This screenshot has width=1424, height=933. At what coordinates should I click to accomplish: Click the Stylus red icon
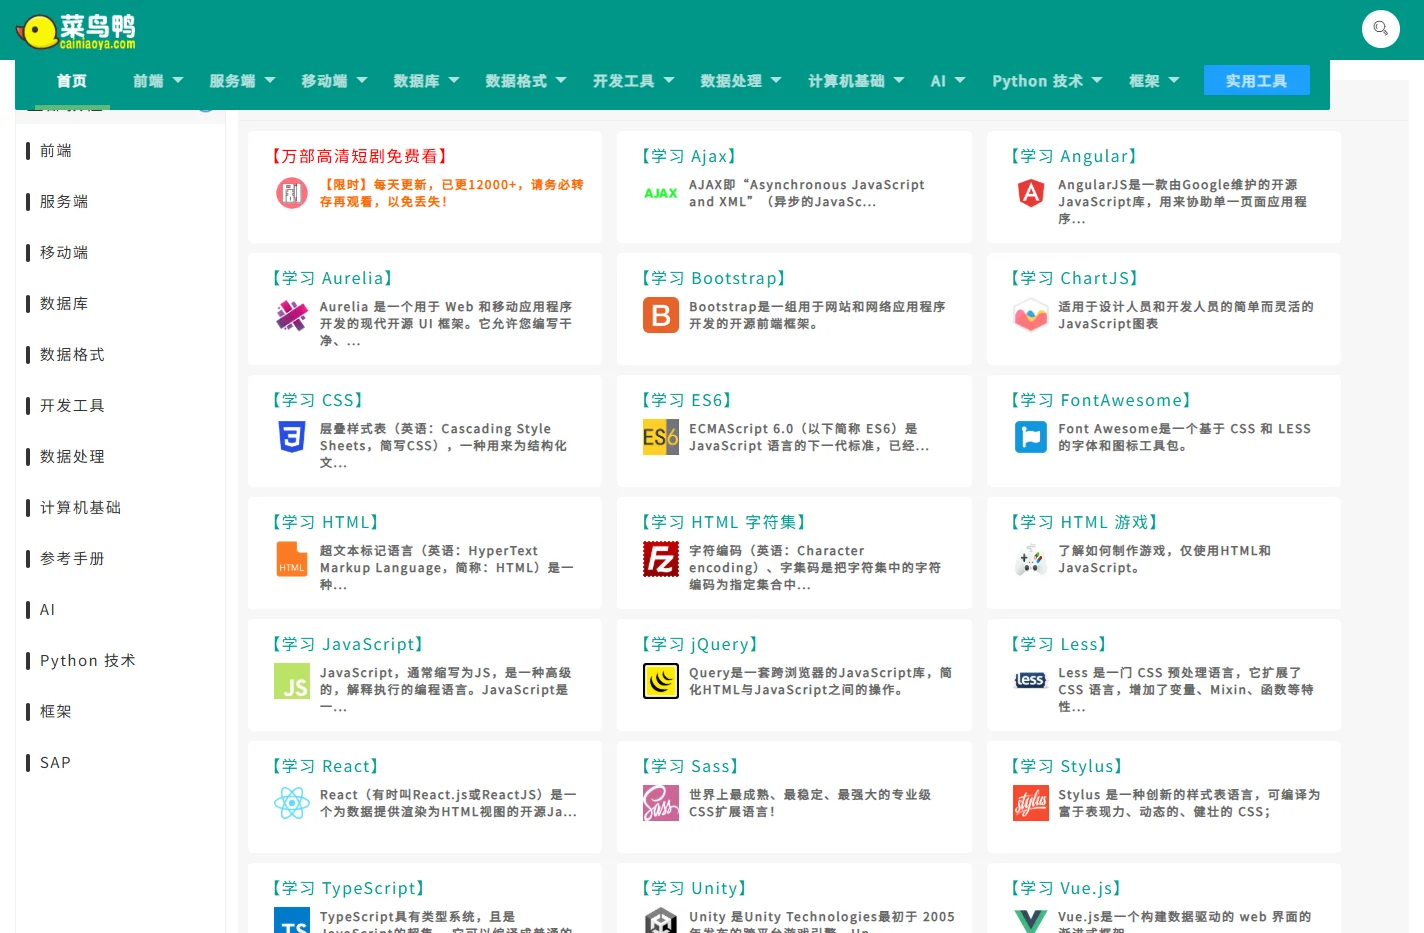click(1030, 803)
